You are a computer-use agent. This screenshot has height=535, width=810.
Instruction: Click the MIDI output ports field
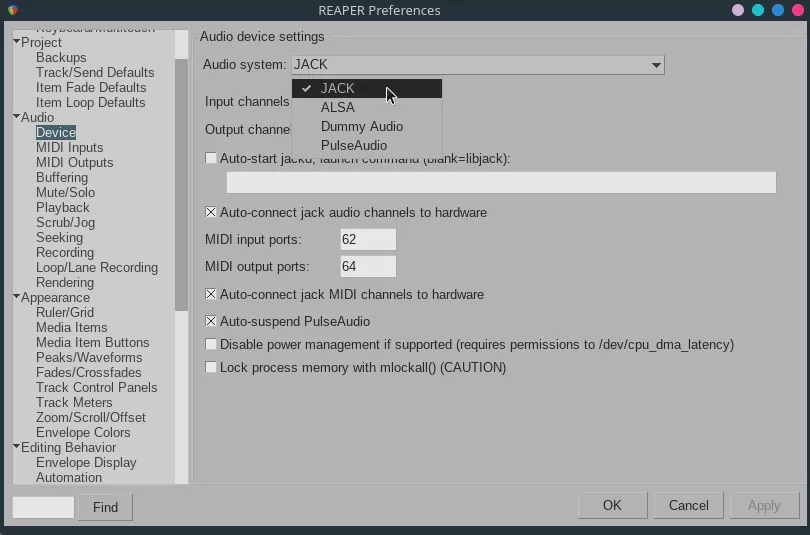[368, 266]
